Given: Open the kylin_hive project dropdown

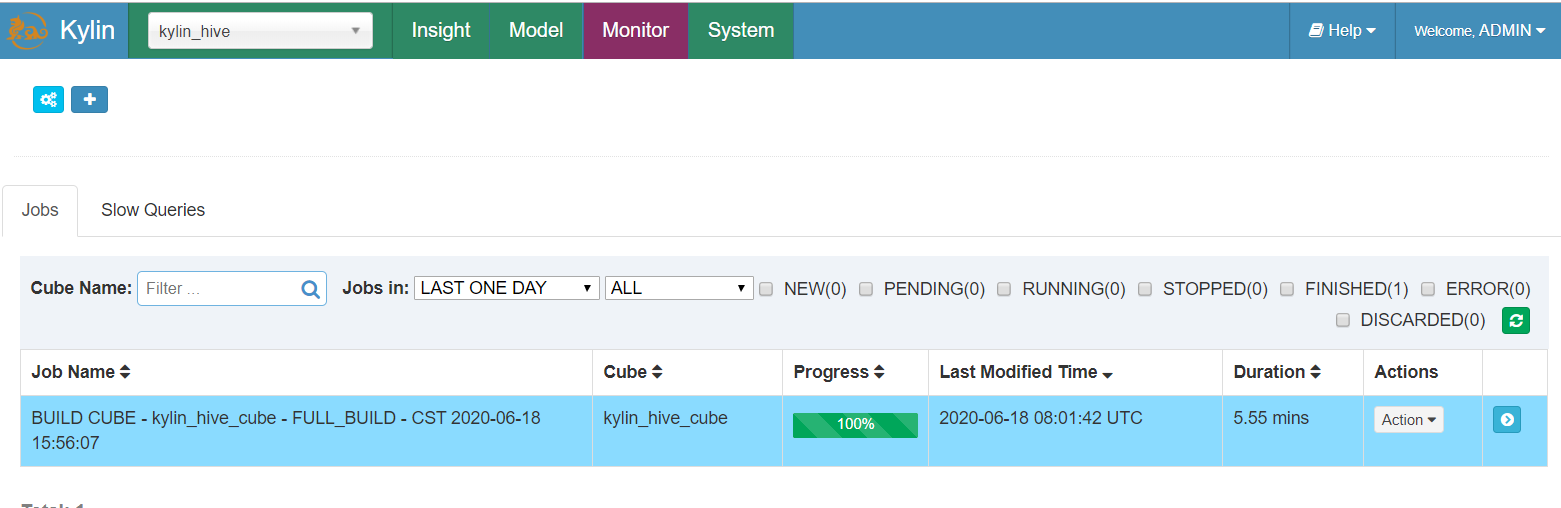Looking at the screenshot, I should [x=260, y=31].
